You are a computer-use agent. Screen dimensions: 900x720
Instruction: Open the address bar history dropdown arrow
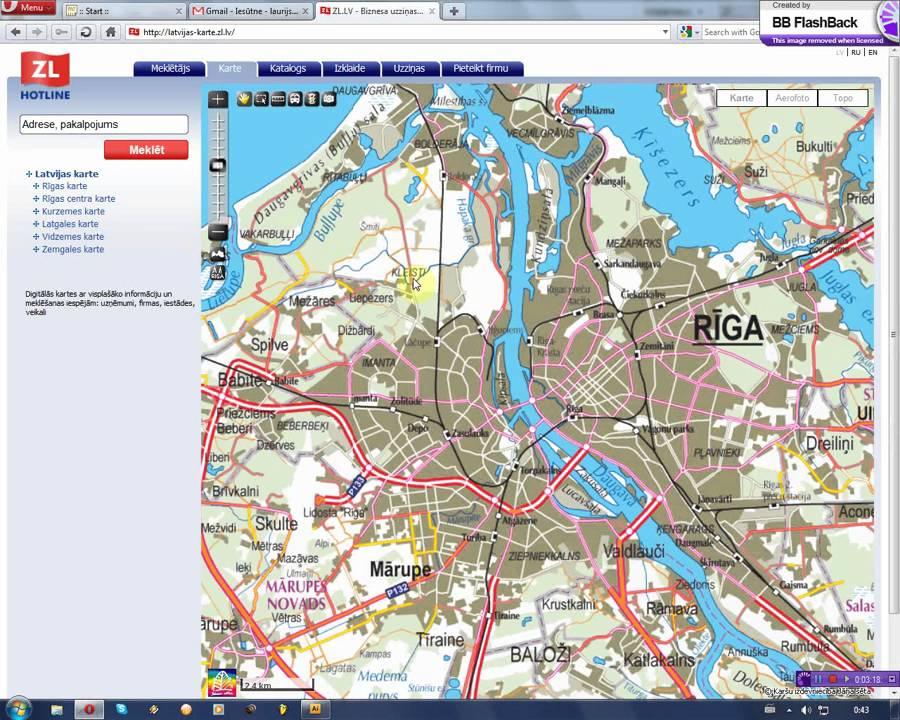pyautogui.click(x=665, y=32)
